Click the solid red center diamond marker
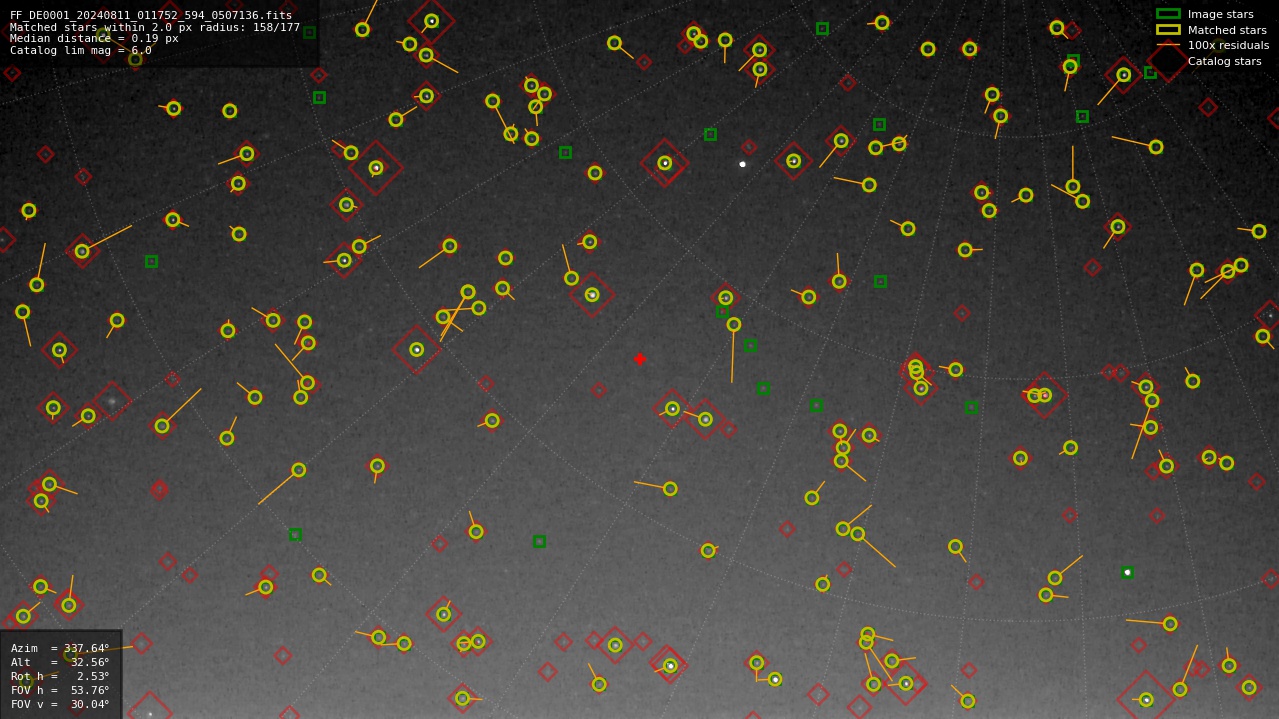The height and width of the screenshot is (719, 1279). (x=640, y=359)
